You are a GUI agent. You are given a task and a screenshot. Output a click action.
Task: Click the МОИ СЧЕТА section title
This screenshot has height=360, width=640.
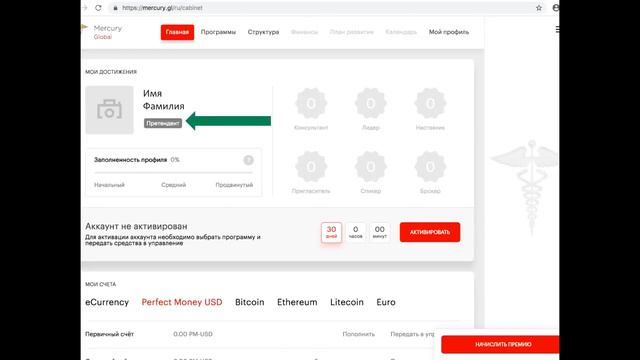(x=100, y=284)
